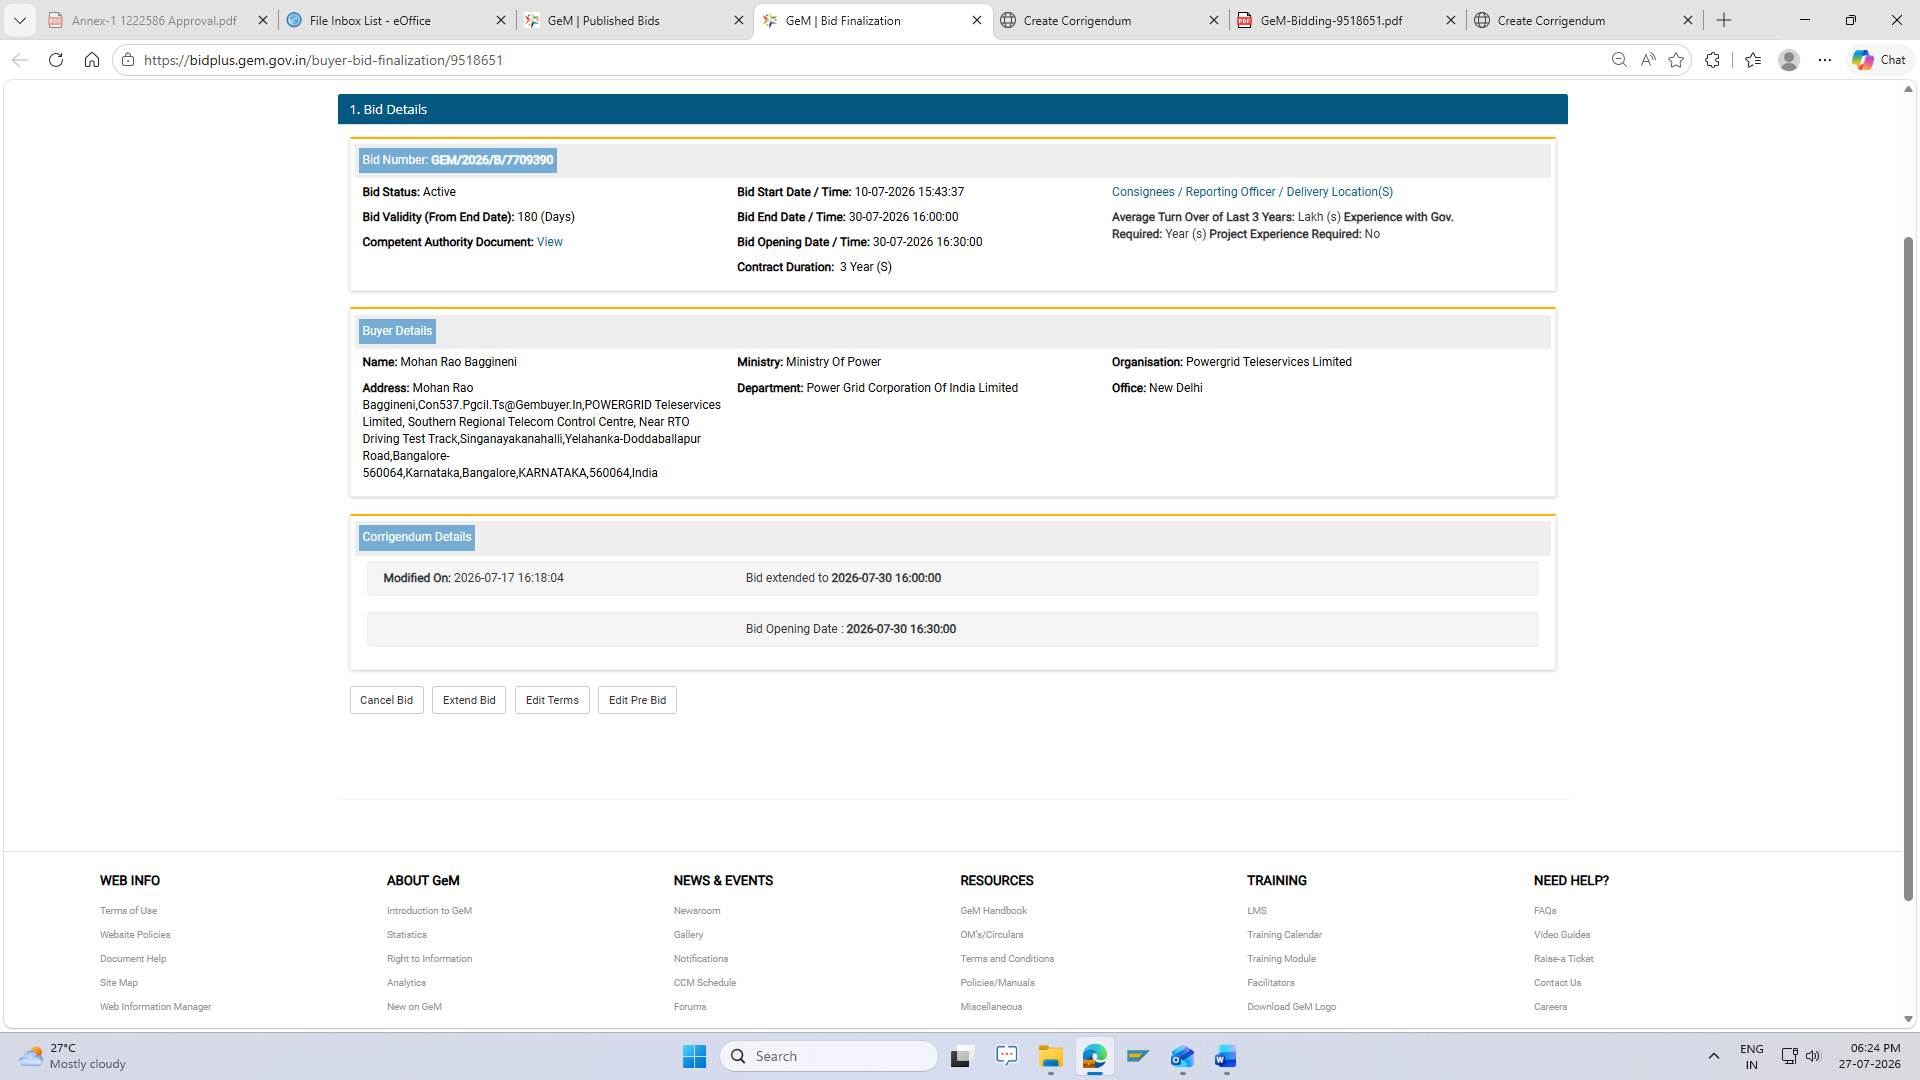Open File Explorer from taskbar
Viewport: 1920px width, 1080px height.
[x=1050, y=1056]
